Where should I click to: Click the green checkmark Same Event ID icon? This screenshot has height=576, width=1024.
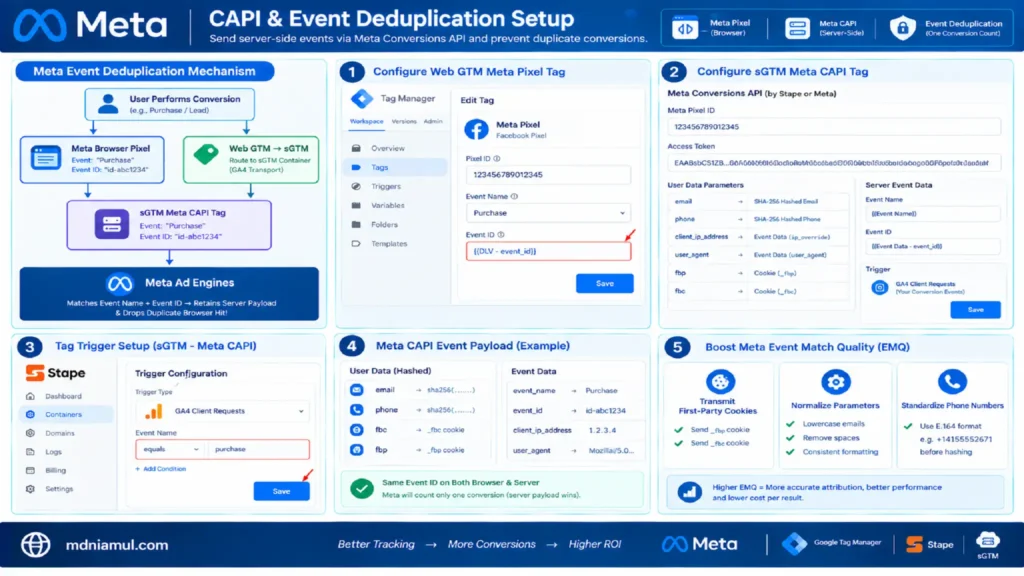pos(362,488)
